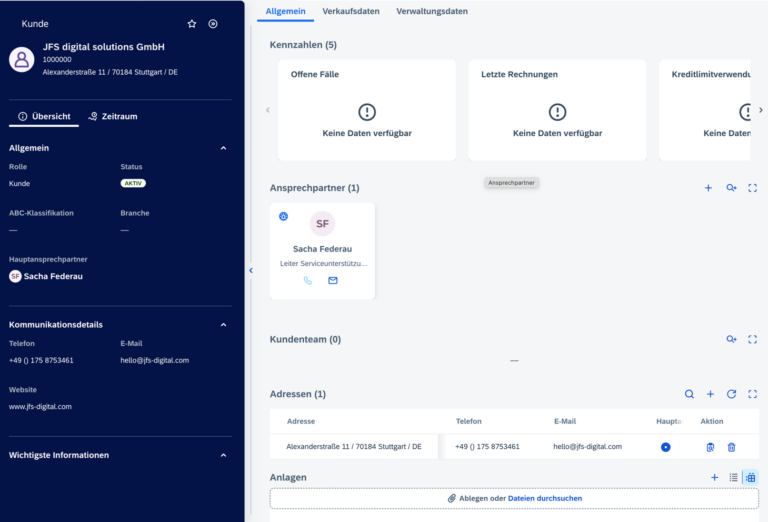Send email to Sacha Federau via envelope icon

pyautogui.click(x=333, y=280)
